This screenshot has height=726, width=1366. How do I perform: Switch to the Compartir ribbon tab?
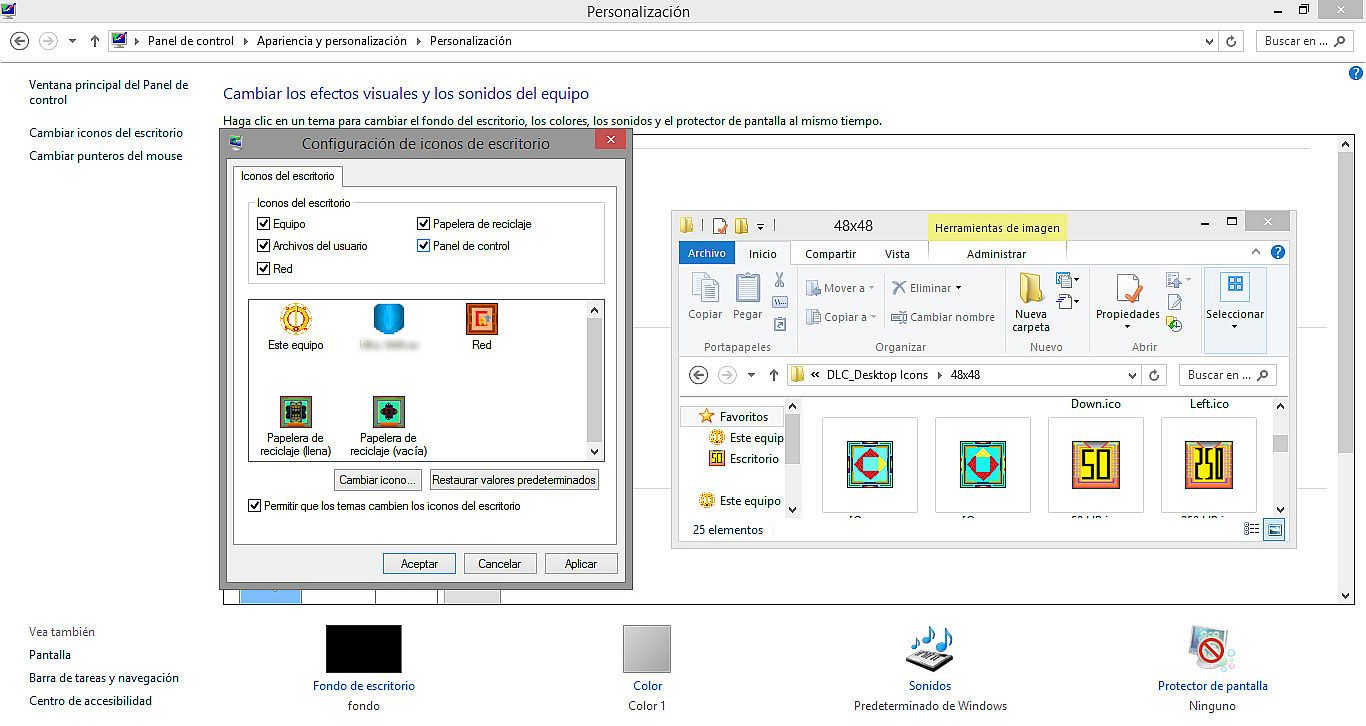click(830, 254)
